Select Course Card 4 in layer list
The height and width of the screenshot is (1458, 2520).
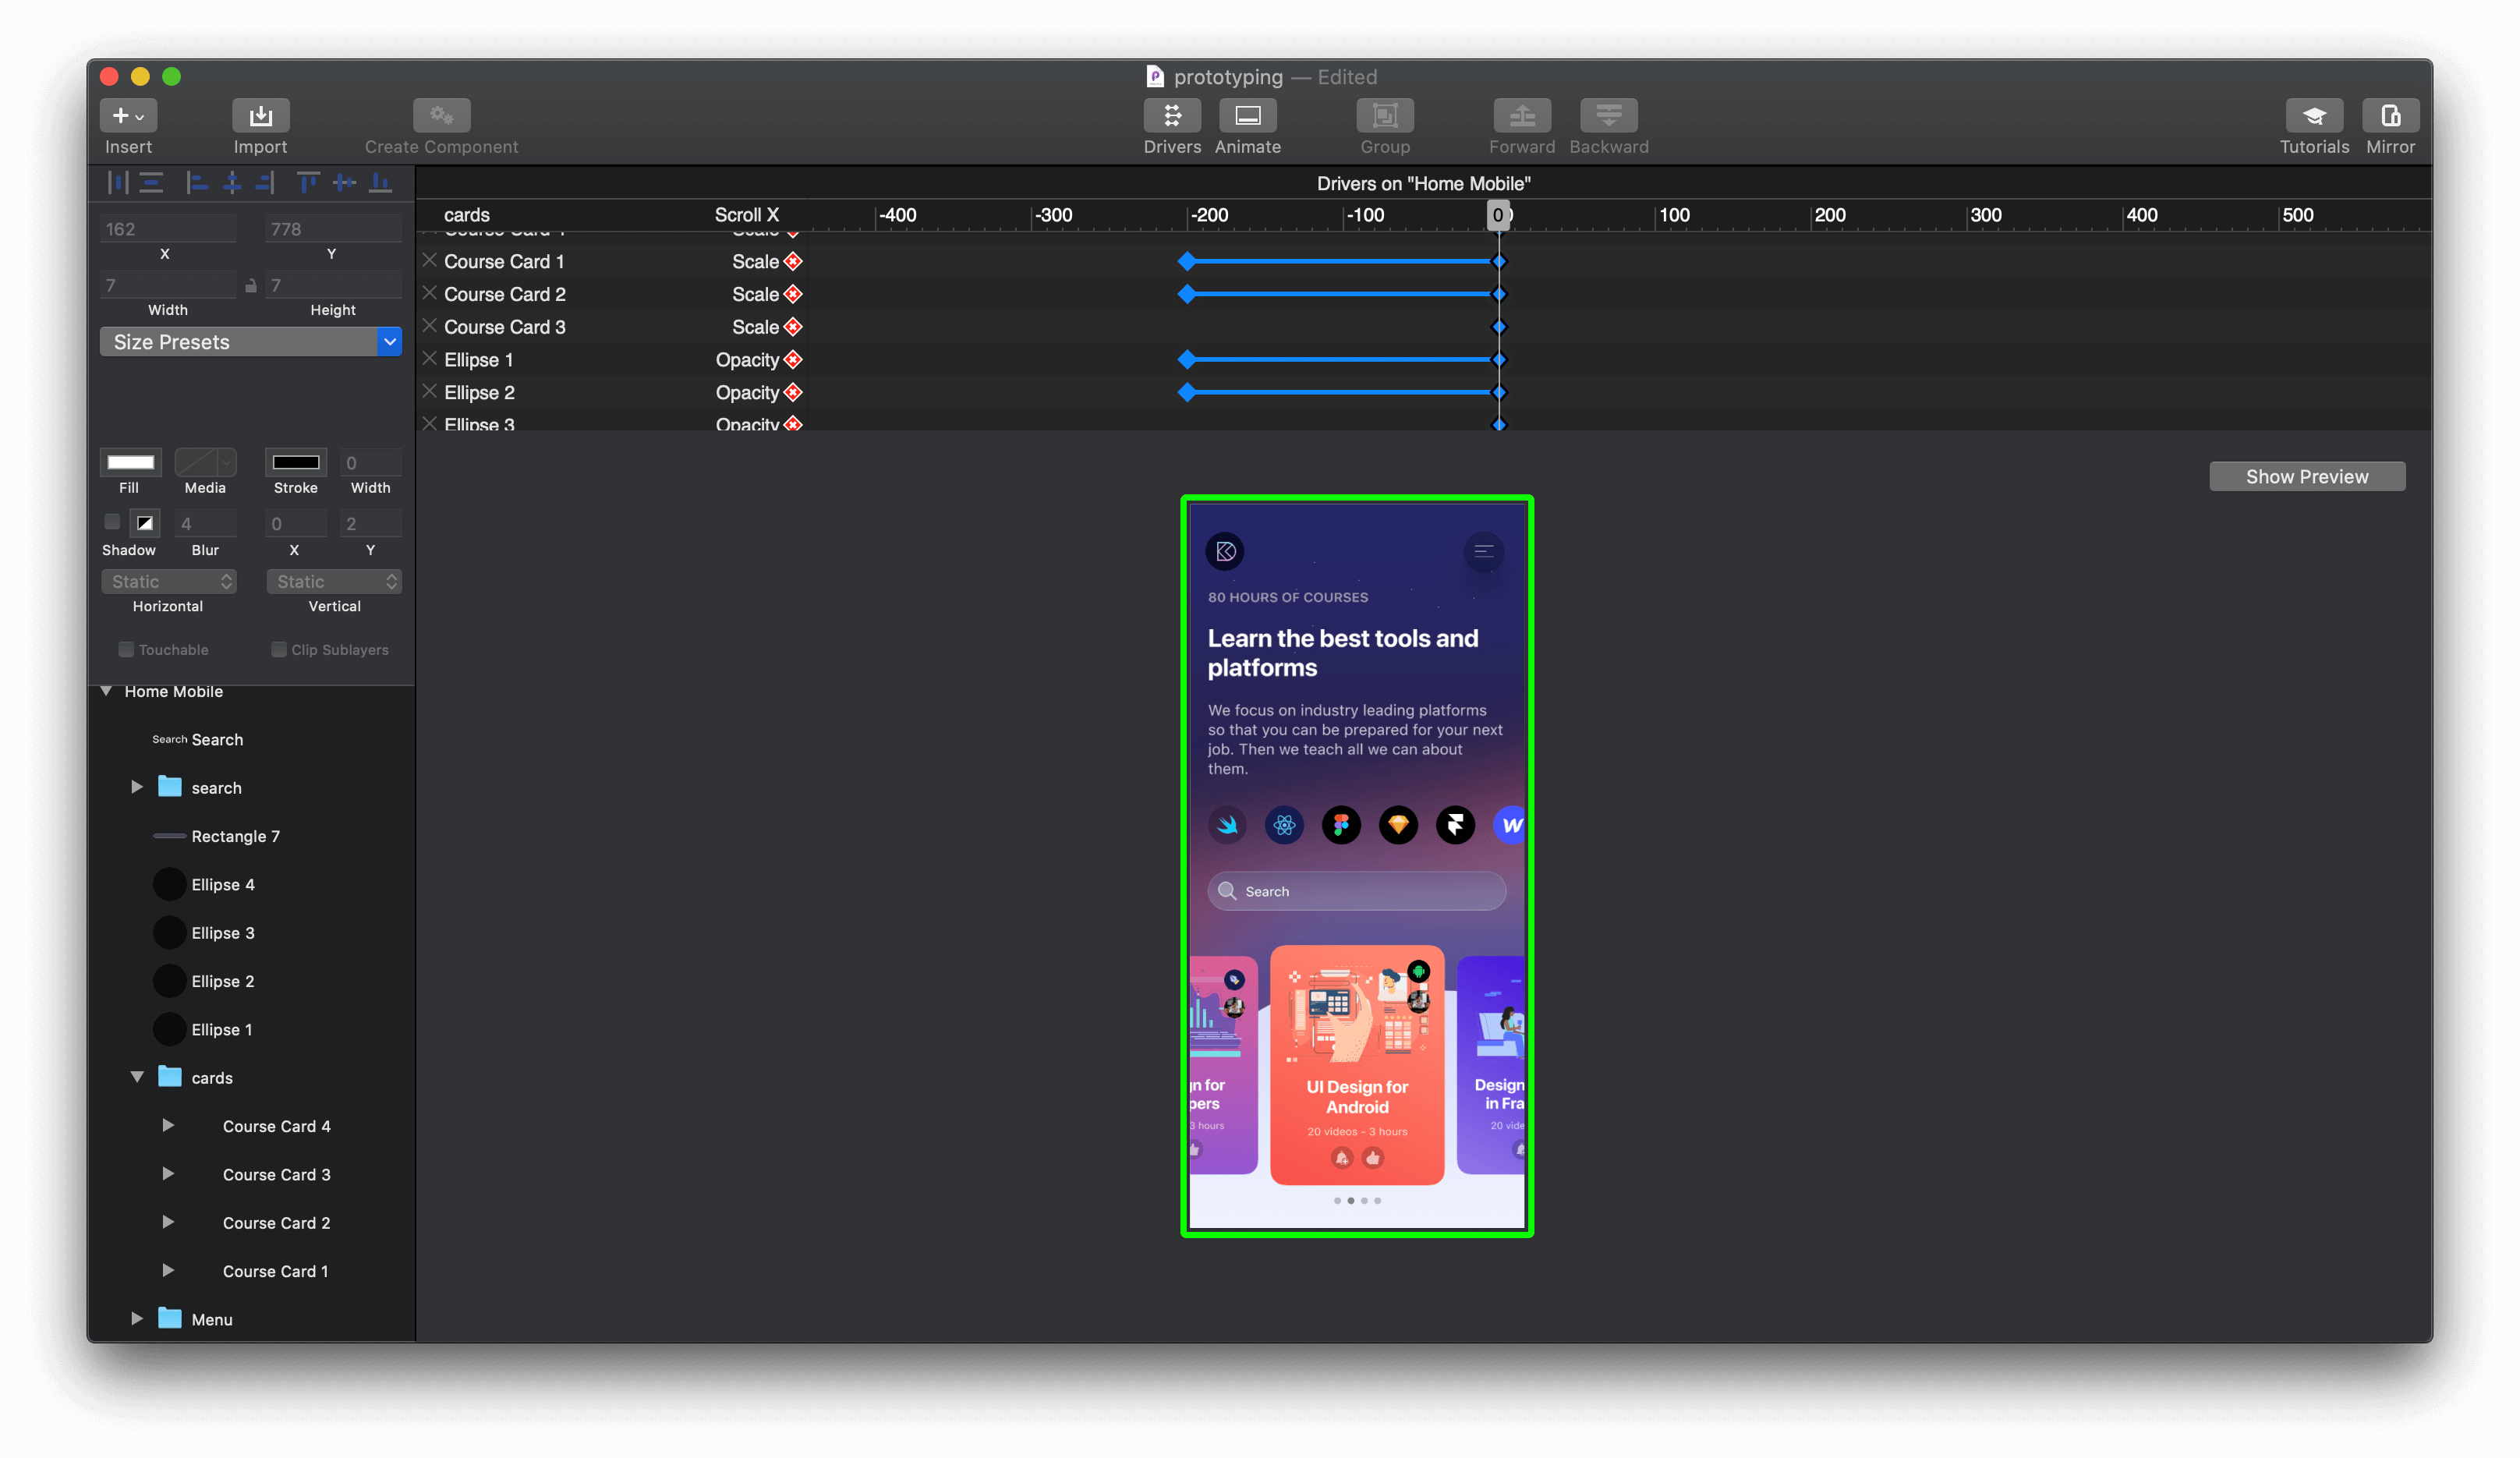pyautogui.click(x=276, y=1126)
